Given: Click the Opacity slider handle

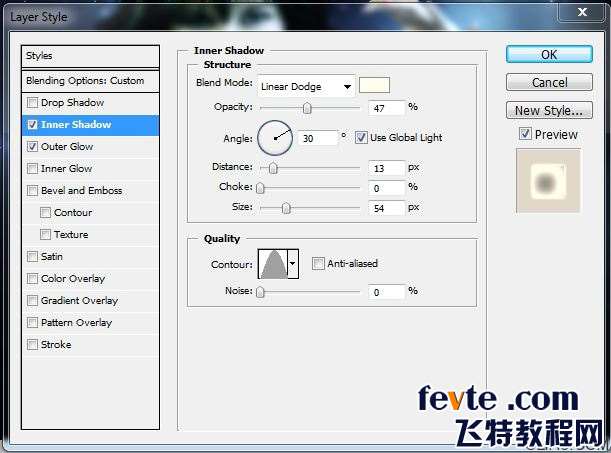Looking at the screenshot, I should [307, 108].
